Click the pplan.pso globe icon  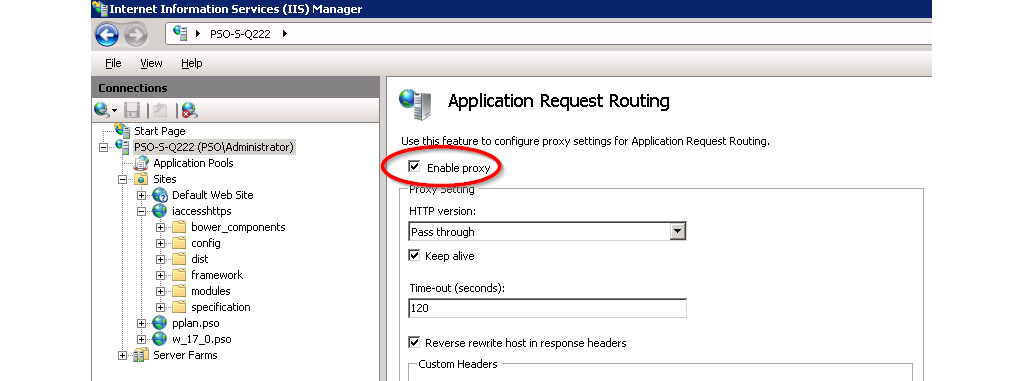click(x=160, y=323)
